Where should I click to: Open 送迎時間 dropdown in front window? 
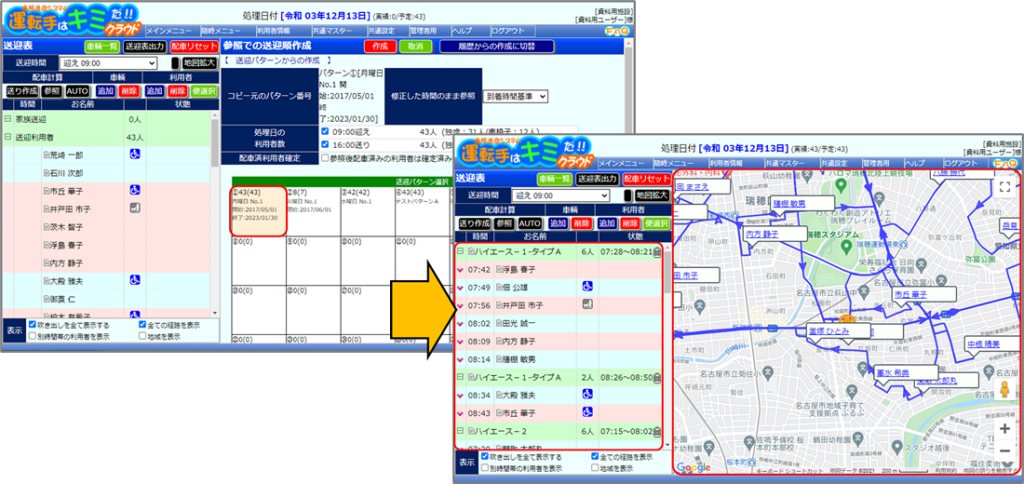click(x=561, y=195)
